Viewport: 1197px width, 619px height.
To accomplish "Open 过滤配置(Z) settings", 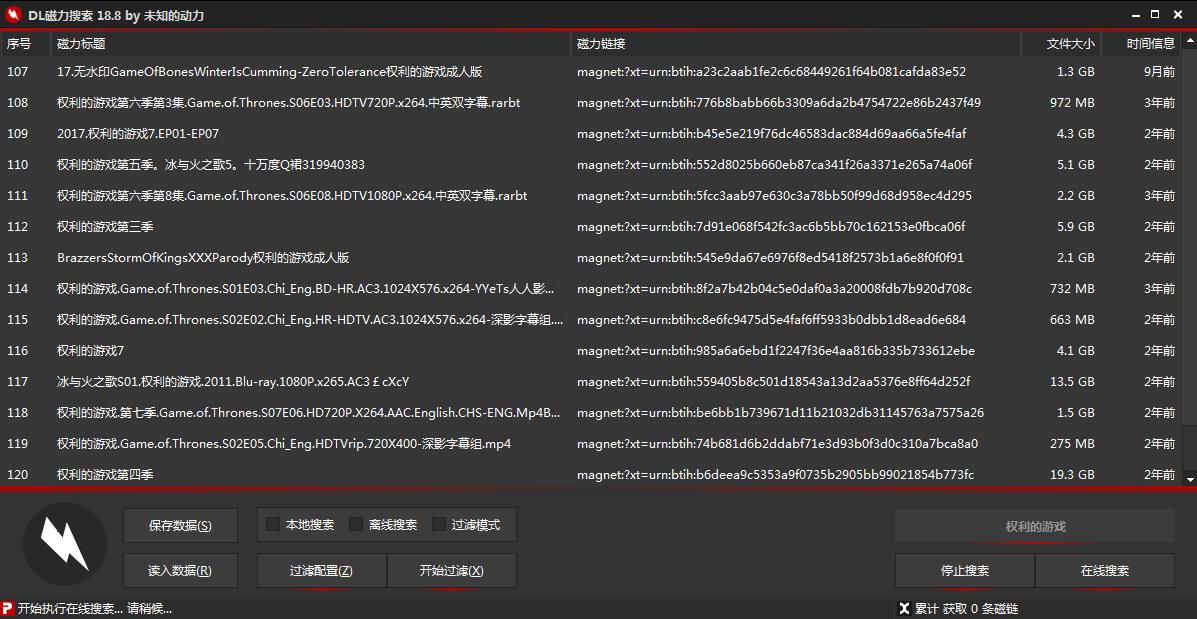I will 321,571.
